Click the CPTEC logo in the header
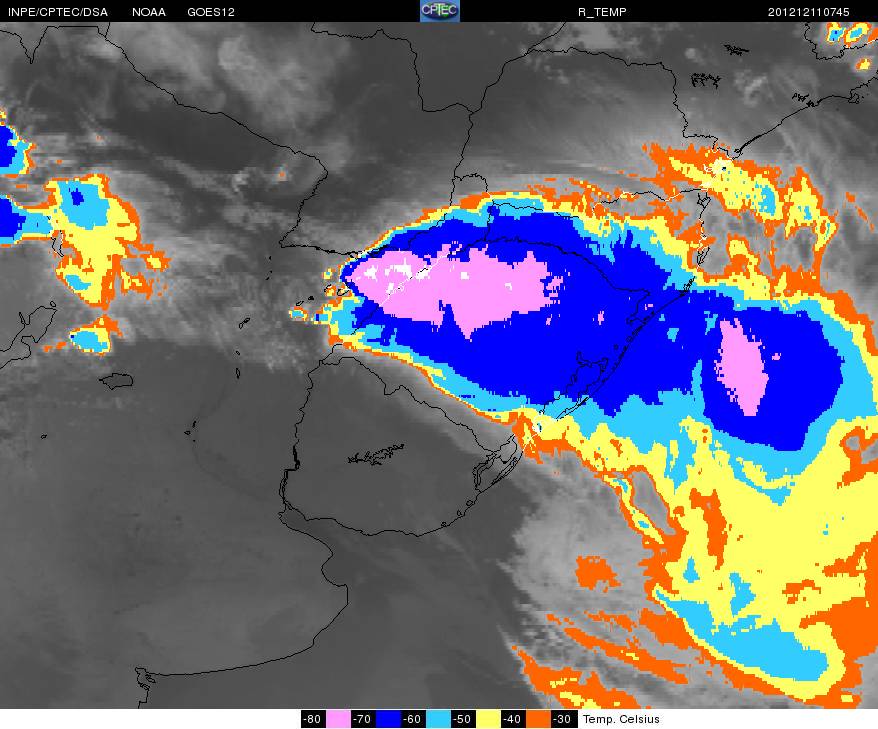Screen dimensions: 878x729 coord(440,11)
